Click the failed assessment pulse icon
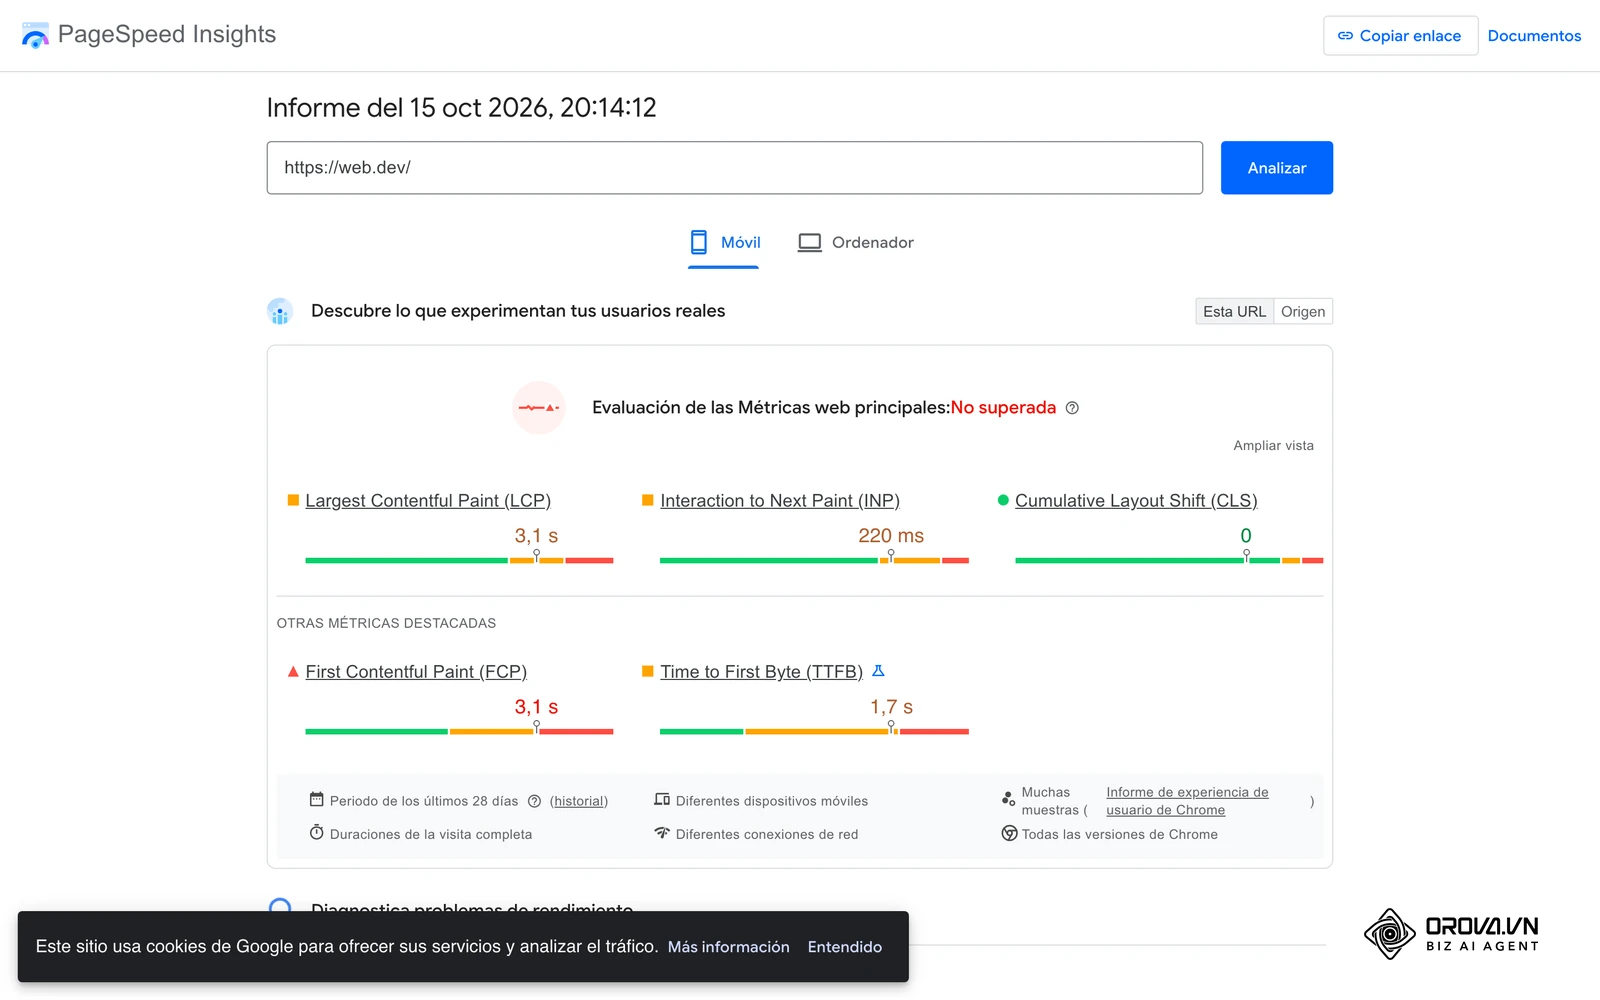This screenshot has width=1600, height=1000. click(x=538, y=407)
